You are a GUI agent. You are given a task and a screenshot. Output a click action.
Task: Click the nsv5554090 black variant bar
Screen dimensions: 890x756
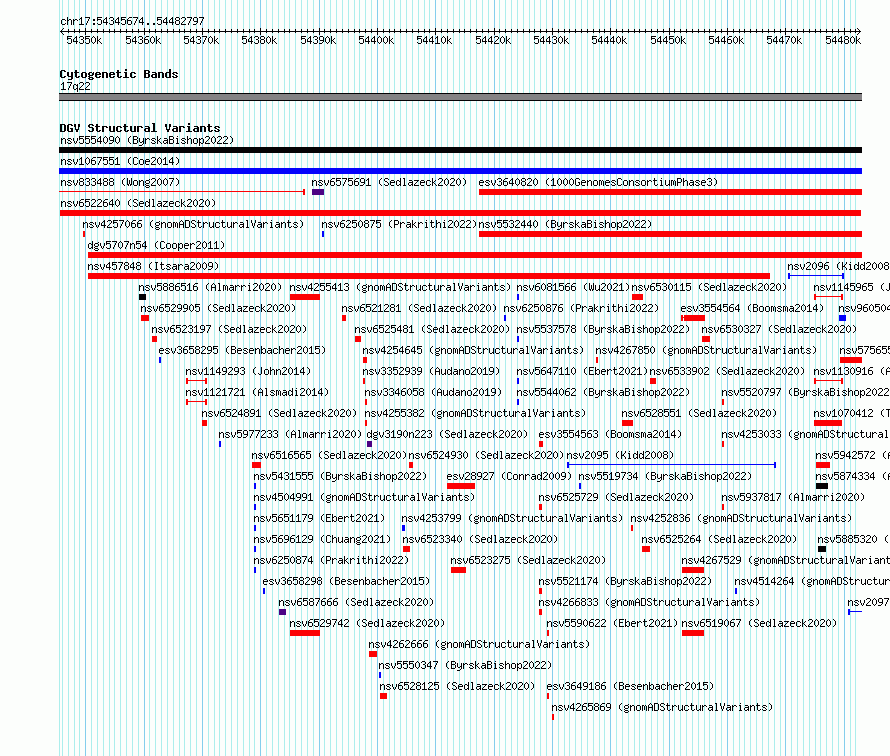coord(460,150)
